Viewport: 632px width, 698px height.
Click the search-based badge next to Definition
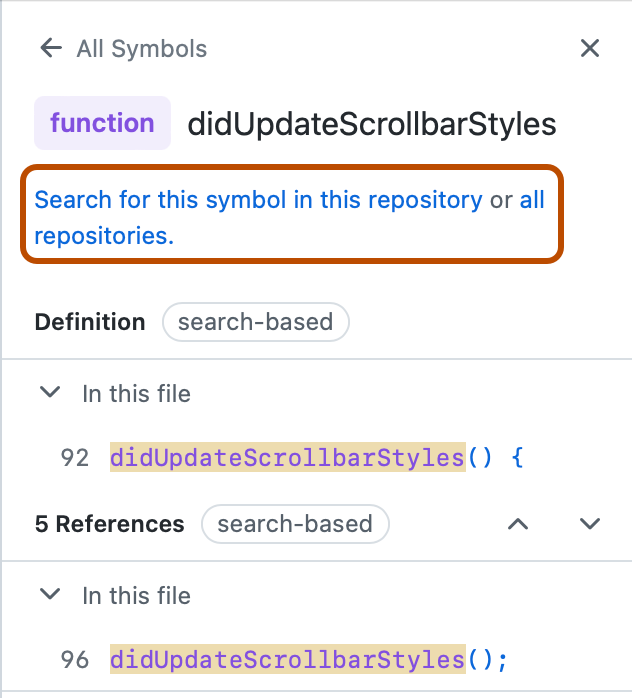255,322
